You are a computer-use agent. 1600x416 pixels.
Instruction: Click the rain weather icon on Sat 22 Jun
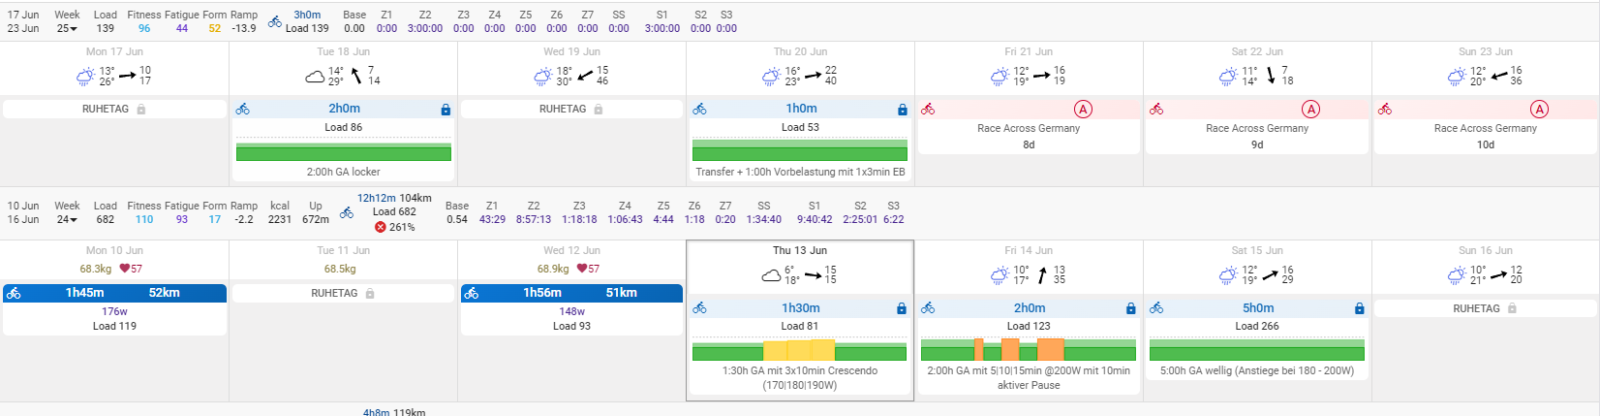pyautogui.click(x=1228, y=76)
